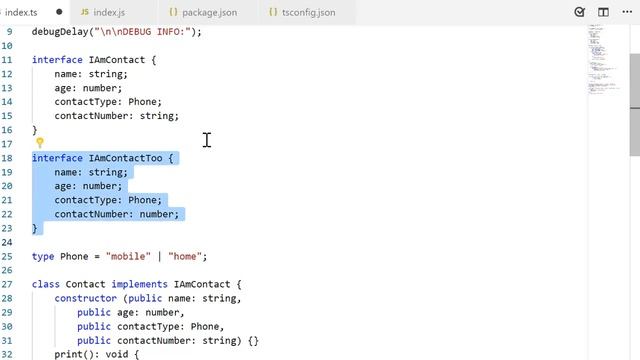Click line number 27 in the gutter

point(7,284)
